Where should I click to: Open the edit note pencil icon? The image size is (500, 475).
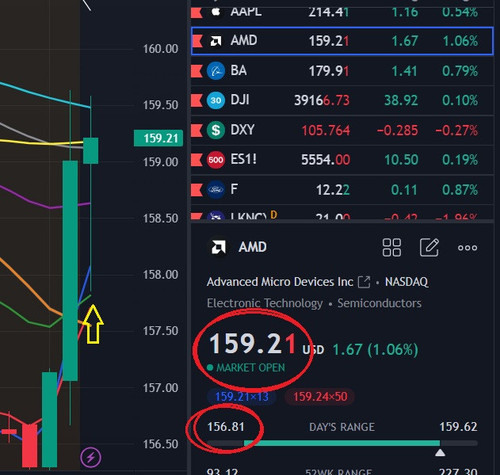429,247
